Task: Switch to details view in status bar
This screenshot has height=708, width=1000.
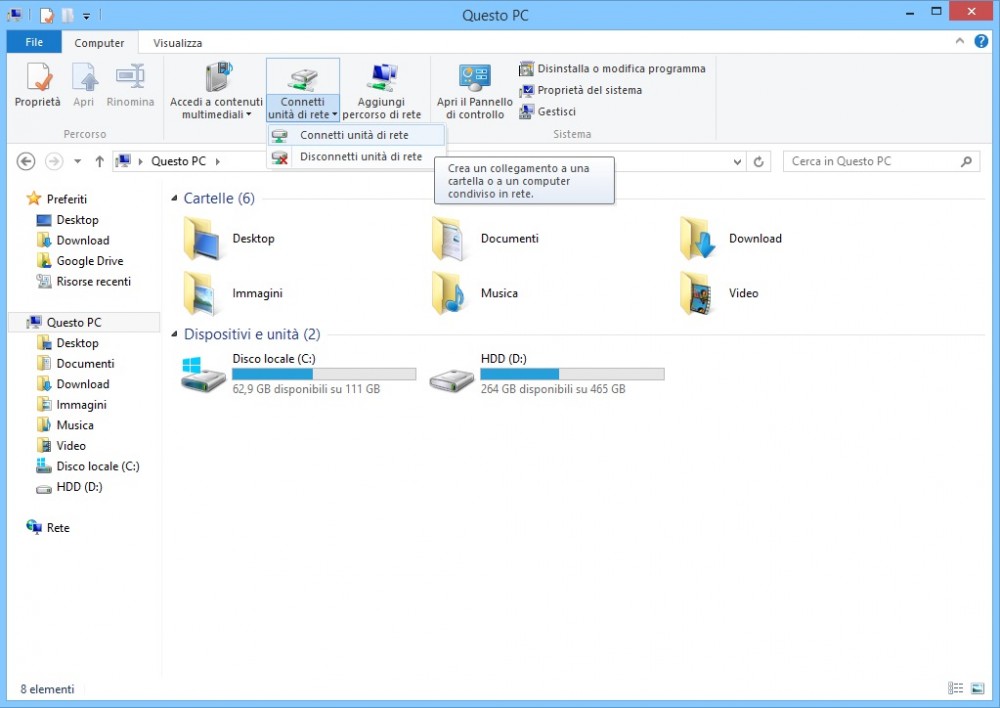Action: coord(955,688)
